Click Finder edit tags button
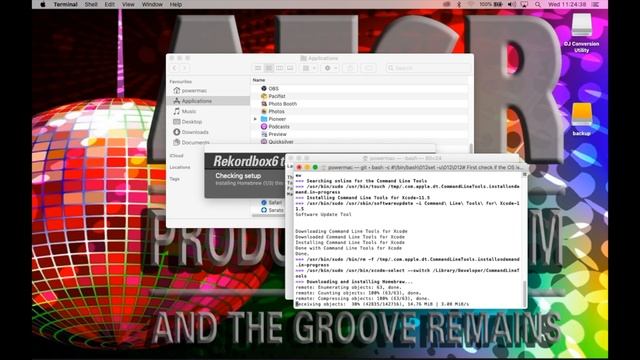 click(369, 68)
